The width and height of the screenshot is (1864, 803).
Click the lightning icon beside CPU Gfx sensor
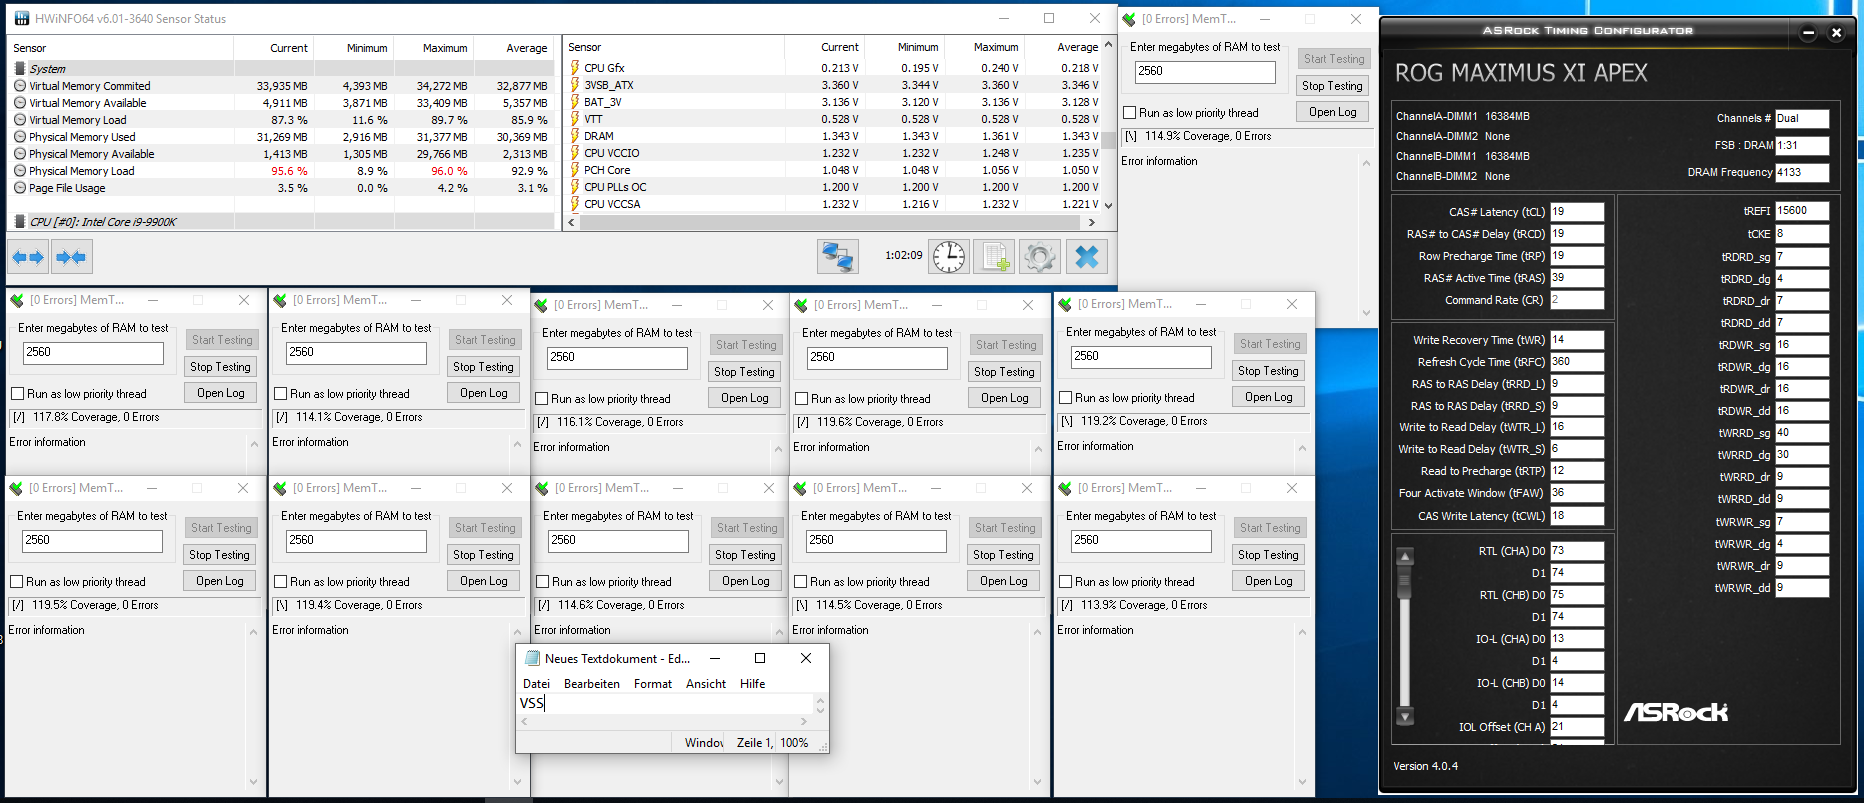click(575, 68)
